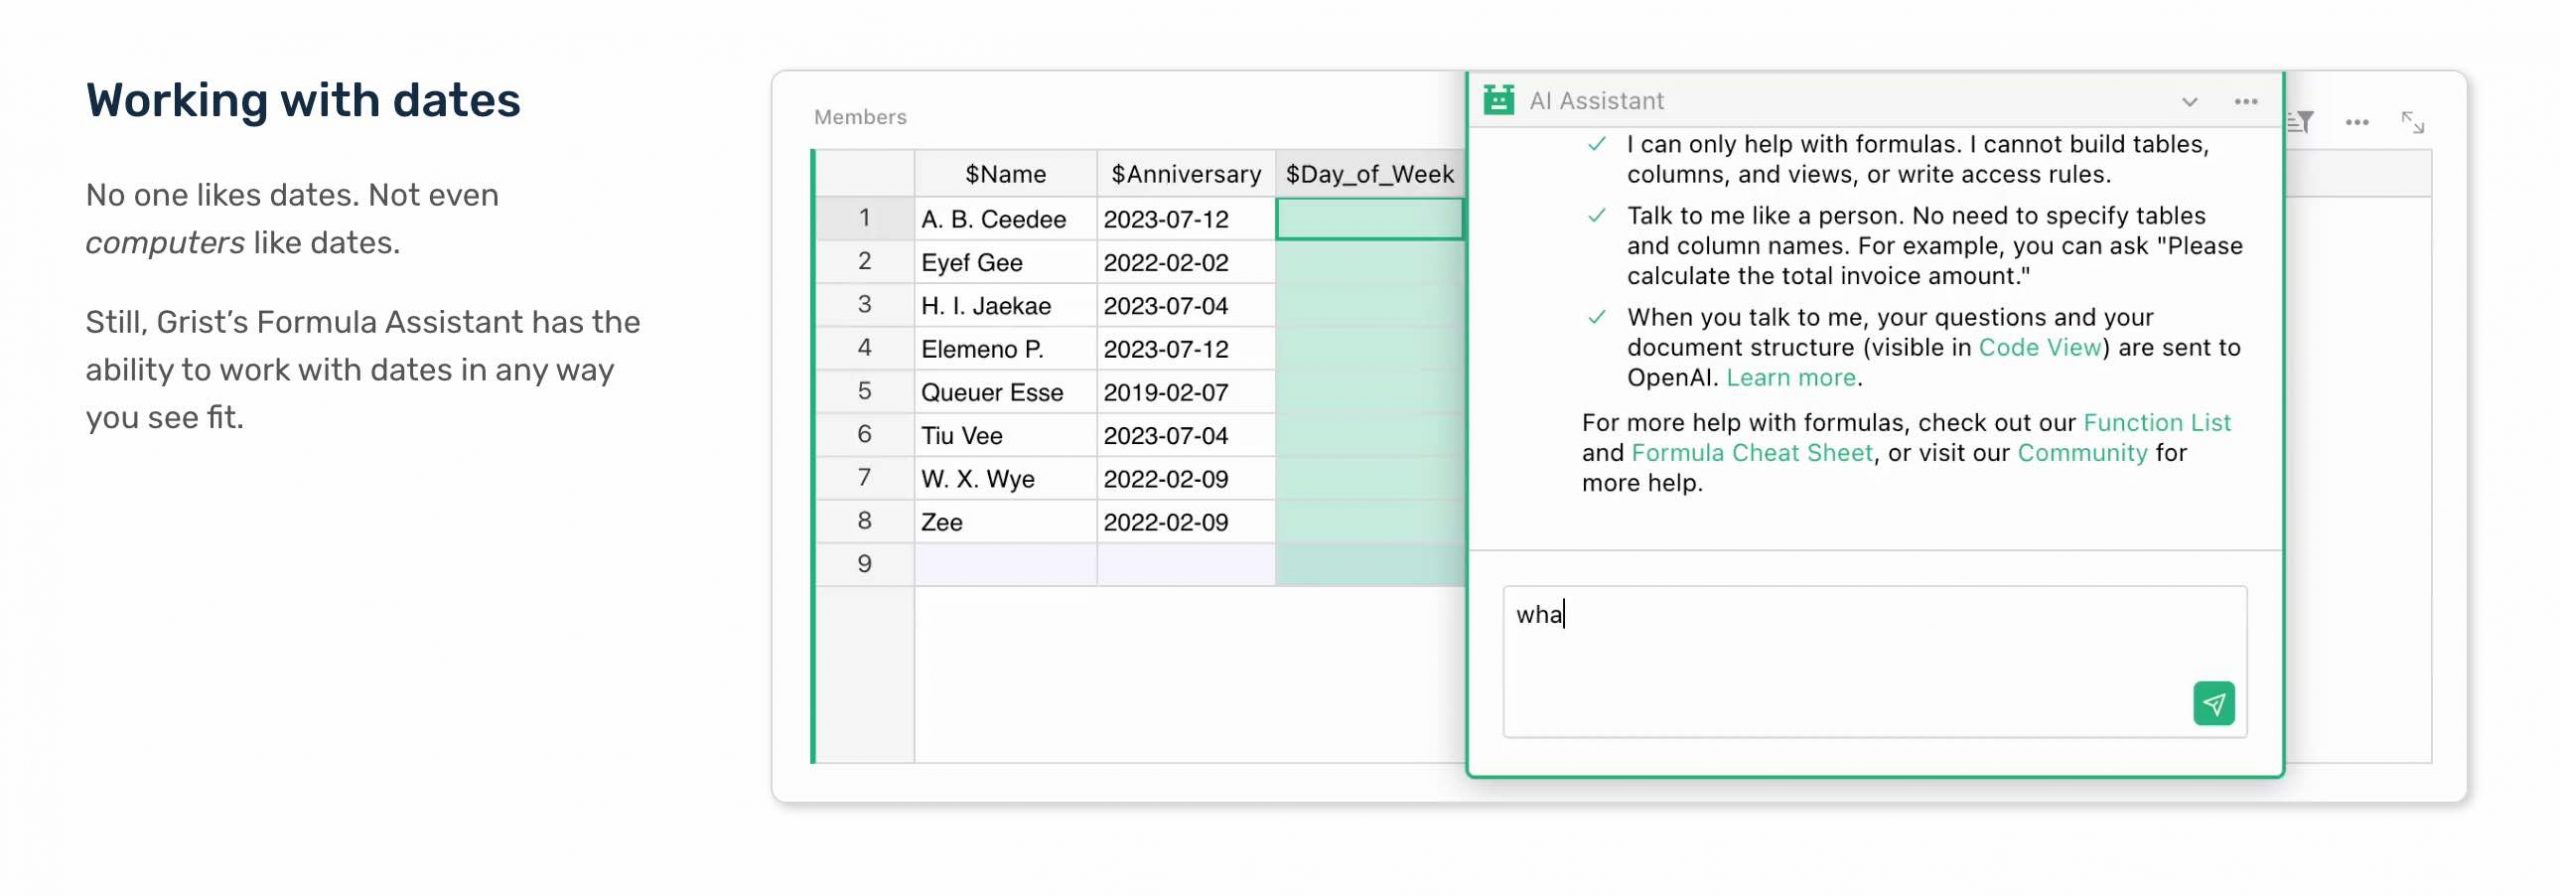Click the green send message button
Image resolution: width=2560 pixels, height=896 pixels.
(2213, 703)
